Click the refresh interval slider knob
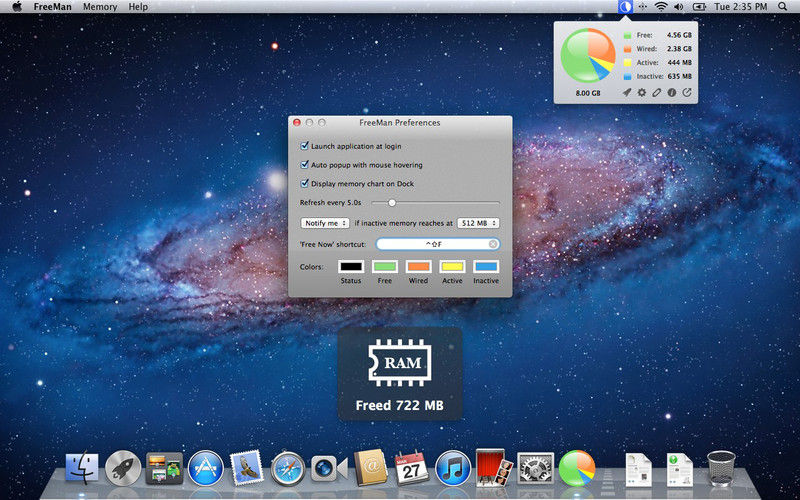 pyautogui.click(x=392, y=203)
